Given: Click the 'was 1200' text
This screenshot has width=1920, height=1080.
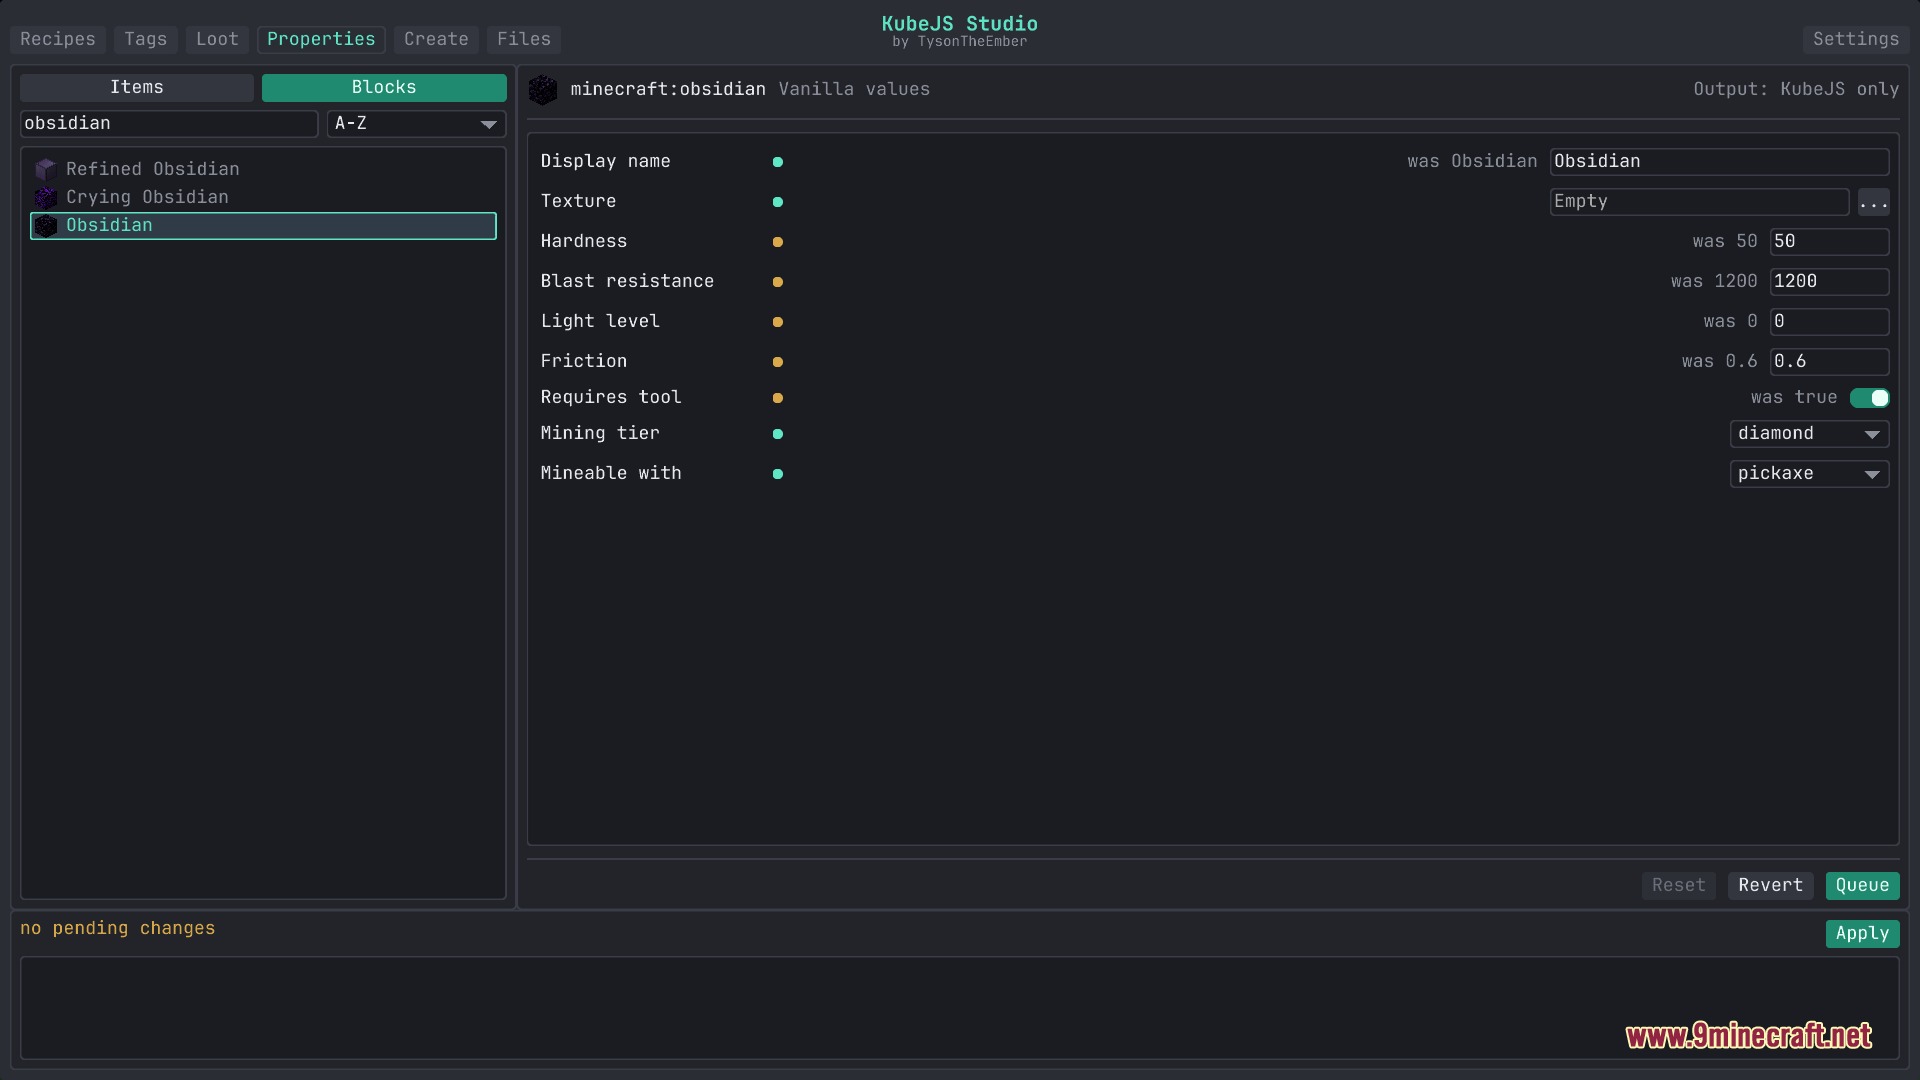Looking at the screenshot, I should coord(1714,281).
